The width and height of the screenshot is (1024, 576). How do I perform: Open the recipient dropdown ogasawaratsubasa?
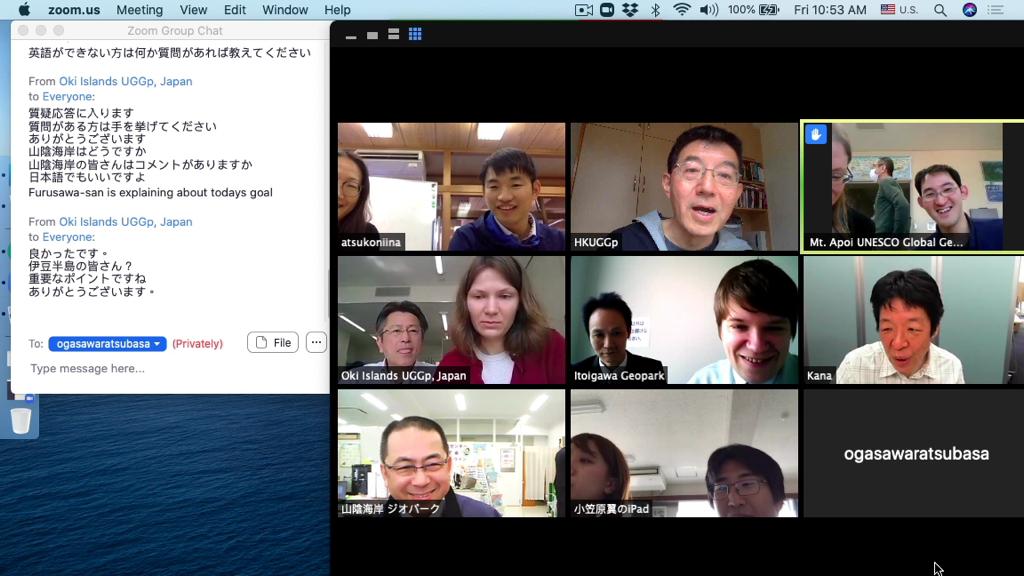click(107, 344)
